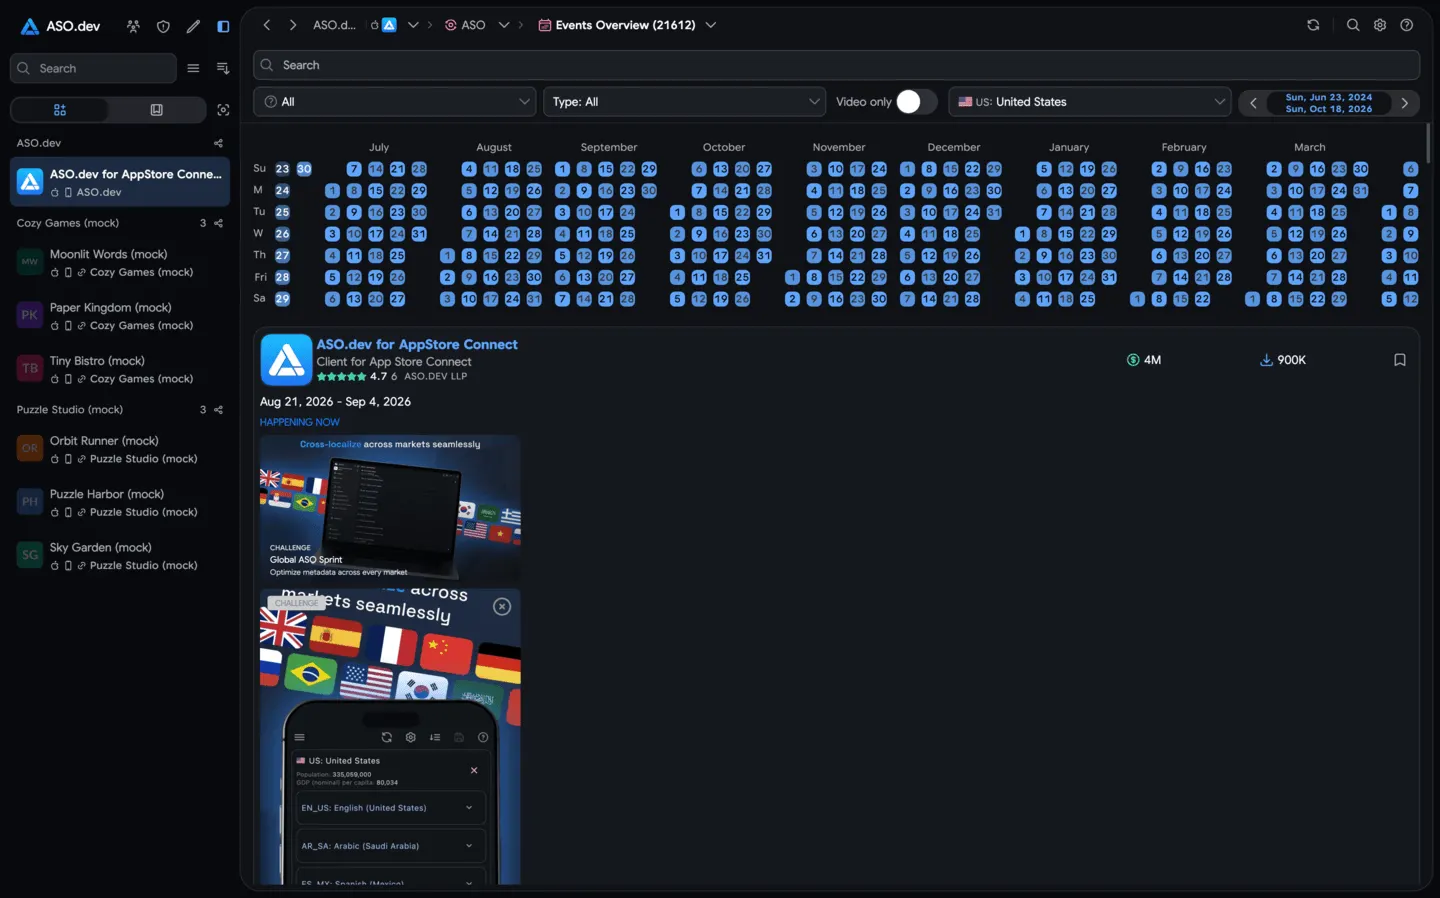Bookmark the ASO.dev event card
1440x898 pixels.
[1400, 360]
